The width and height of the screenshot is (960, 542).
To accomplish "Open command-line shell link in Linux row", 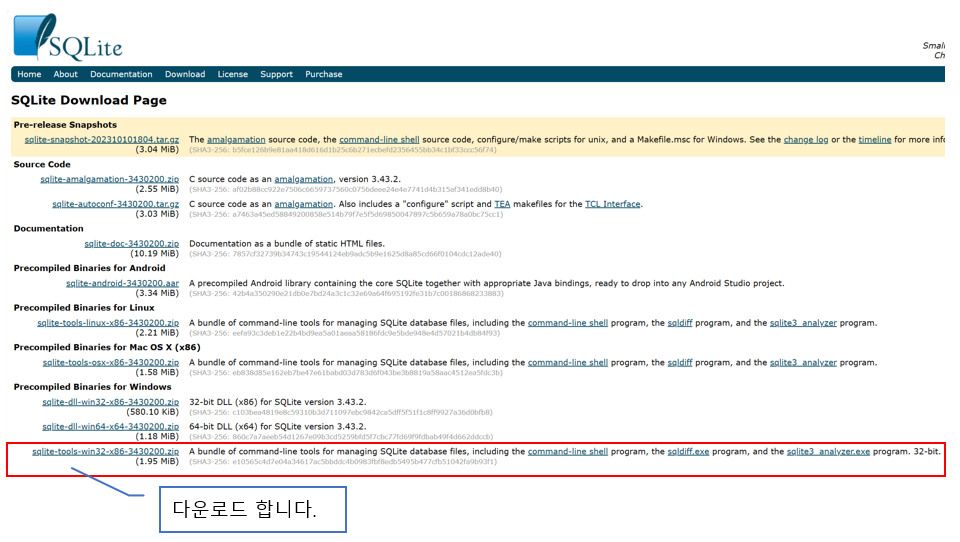I will [x=568, y=323].
